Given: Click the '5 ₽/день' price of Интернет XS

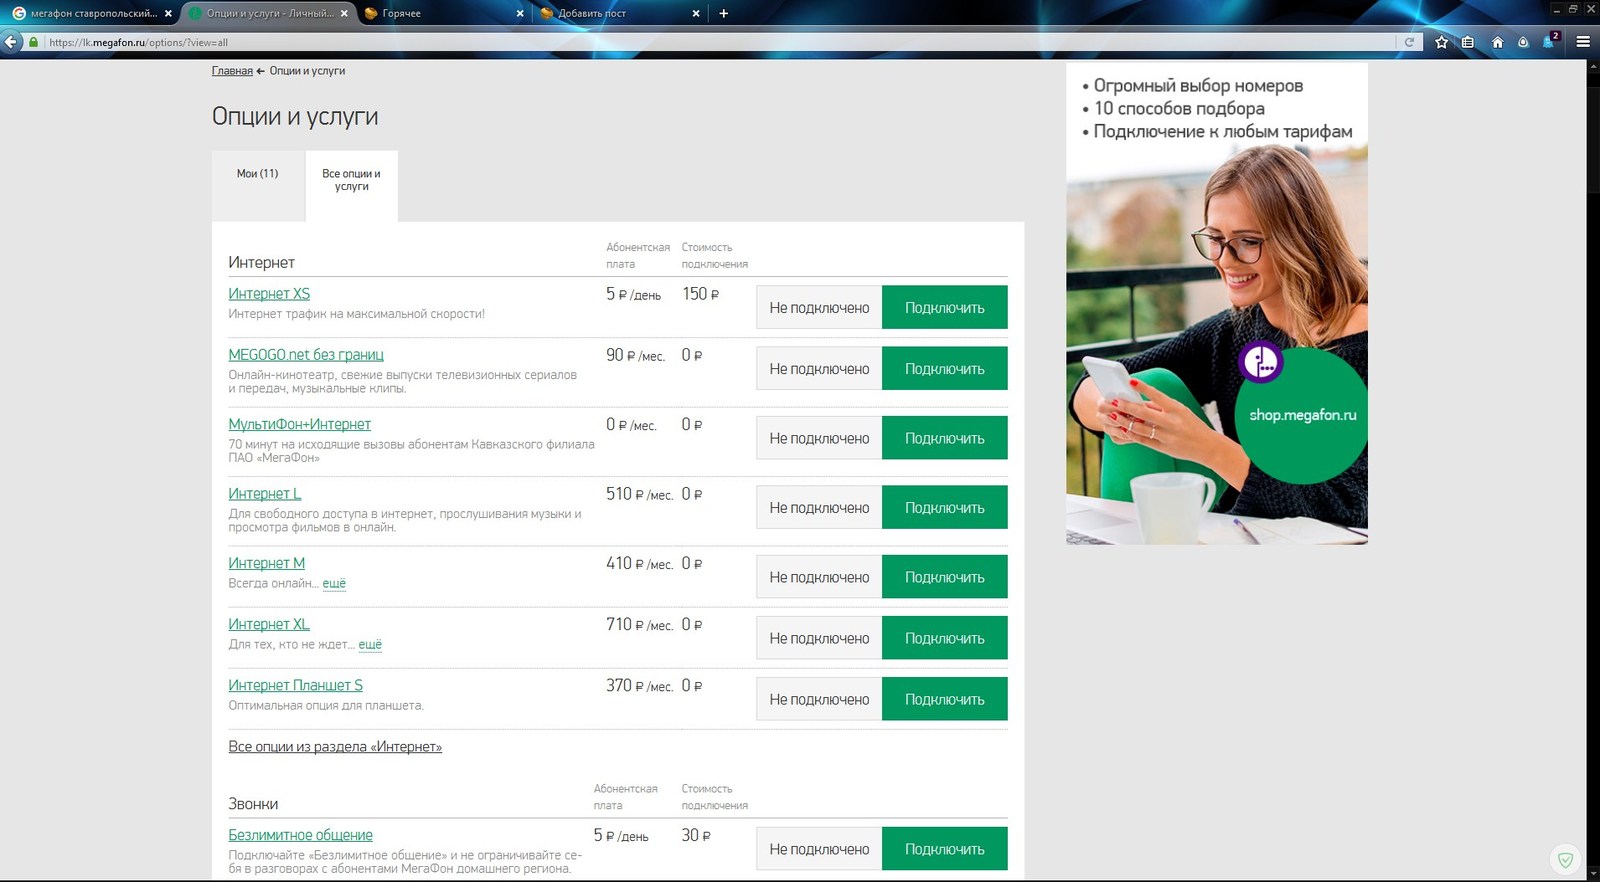Looking at the screenshot, I should click(x=633, y=294).
